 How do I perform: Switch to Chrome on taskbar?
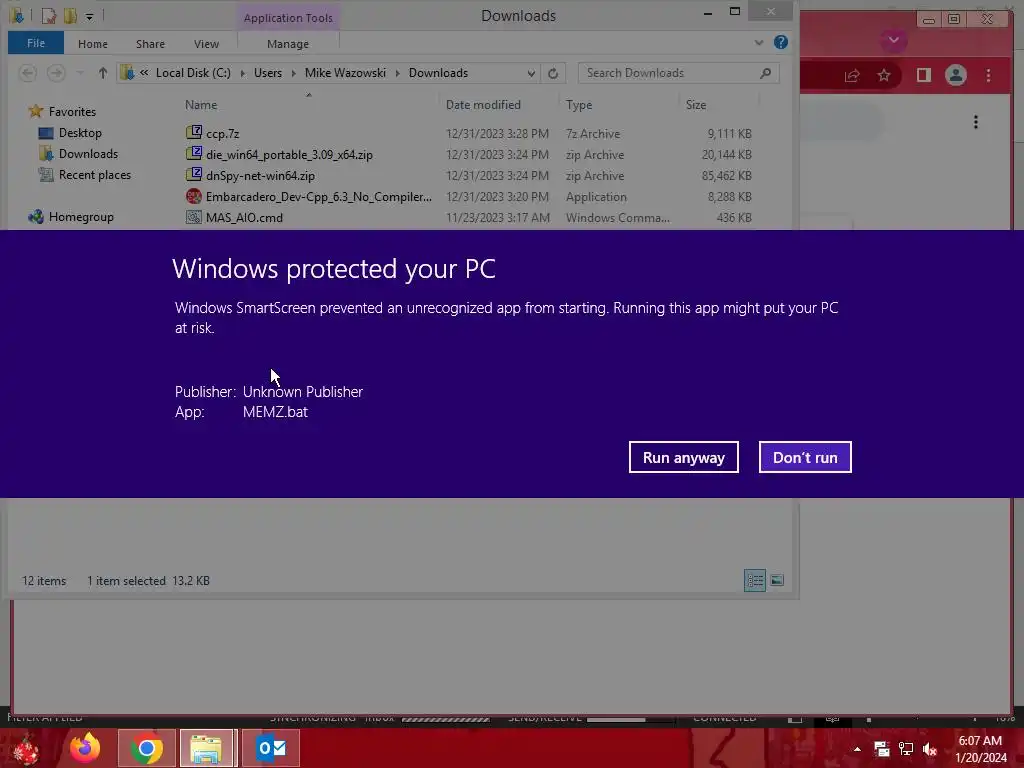[x=146, y=748]
